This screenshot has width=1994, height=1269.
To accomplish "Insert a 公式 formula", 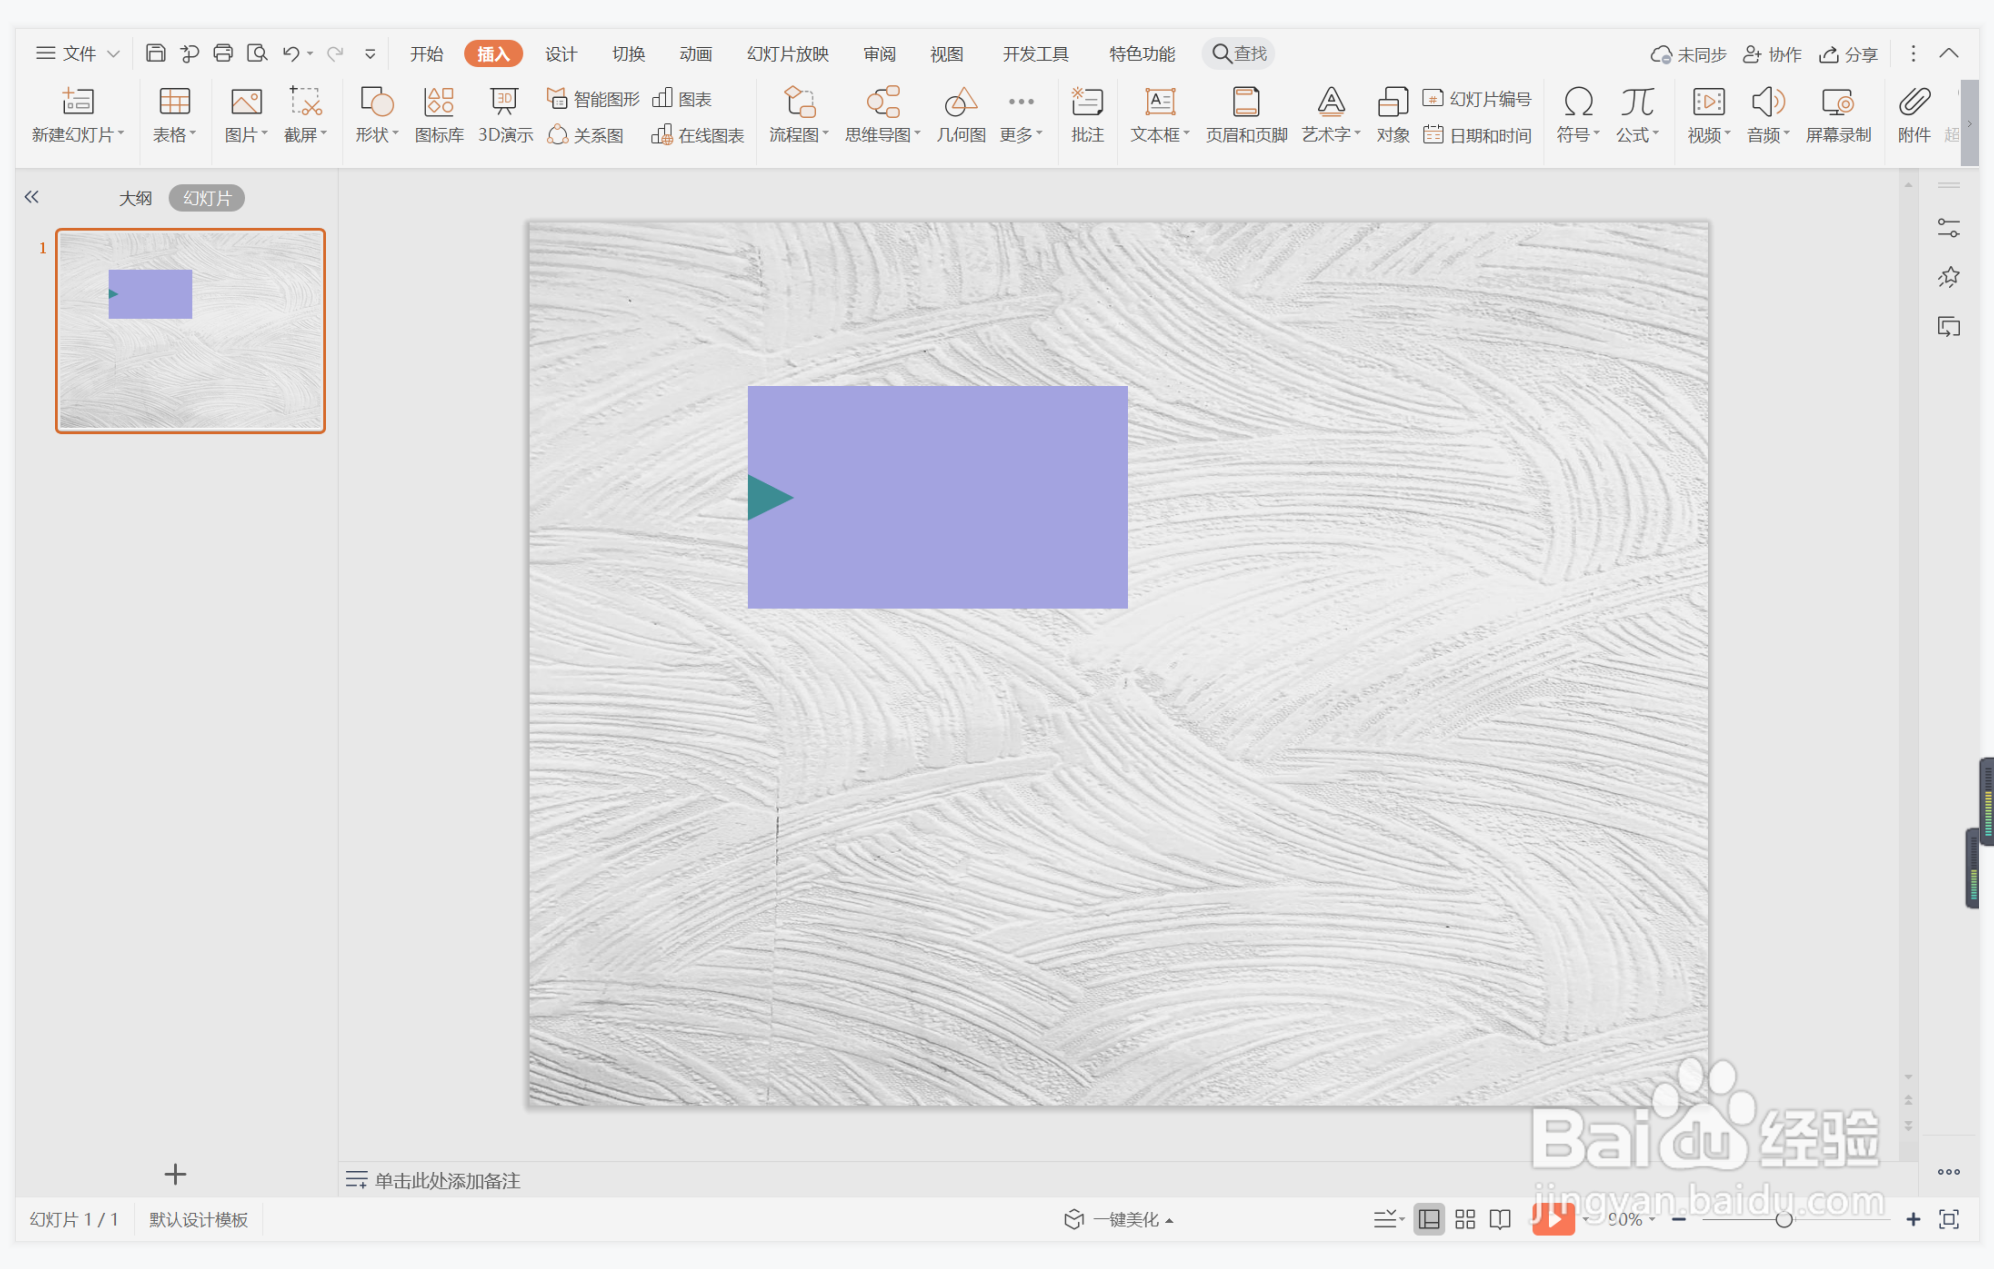I will coord(1637,115).
